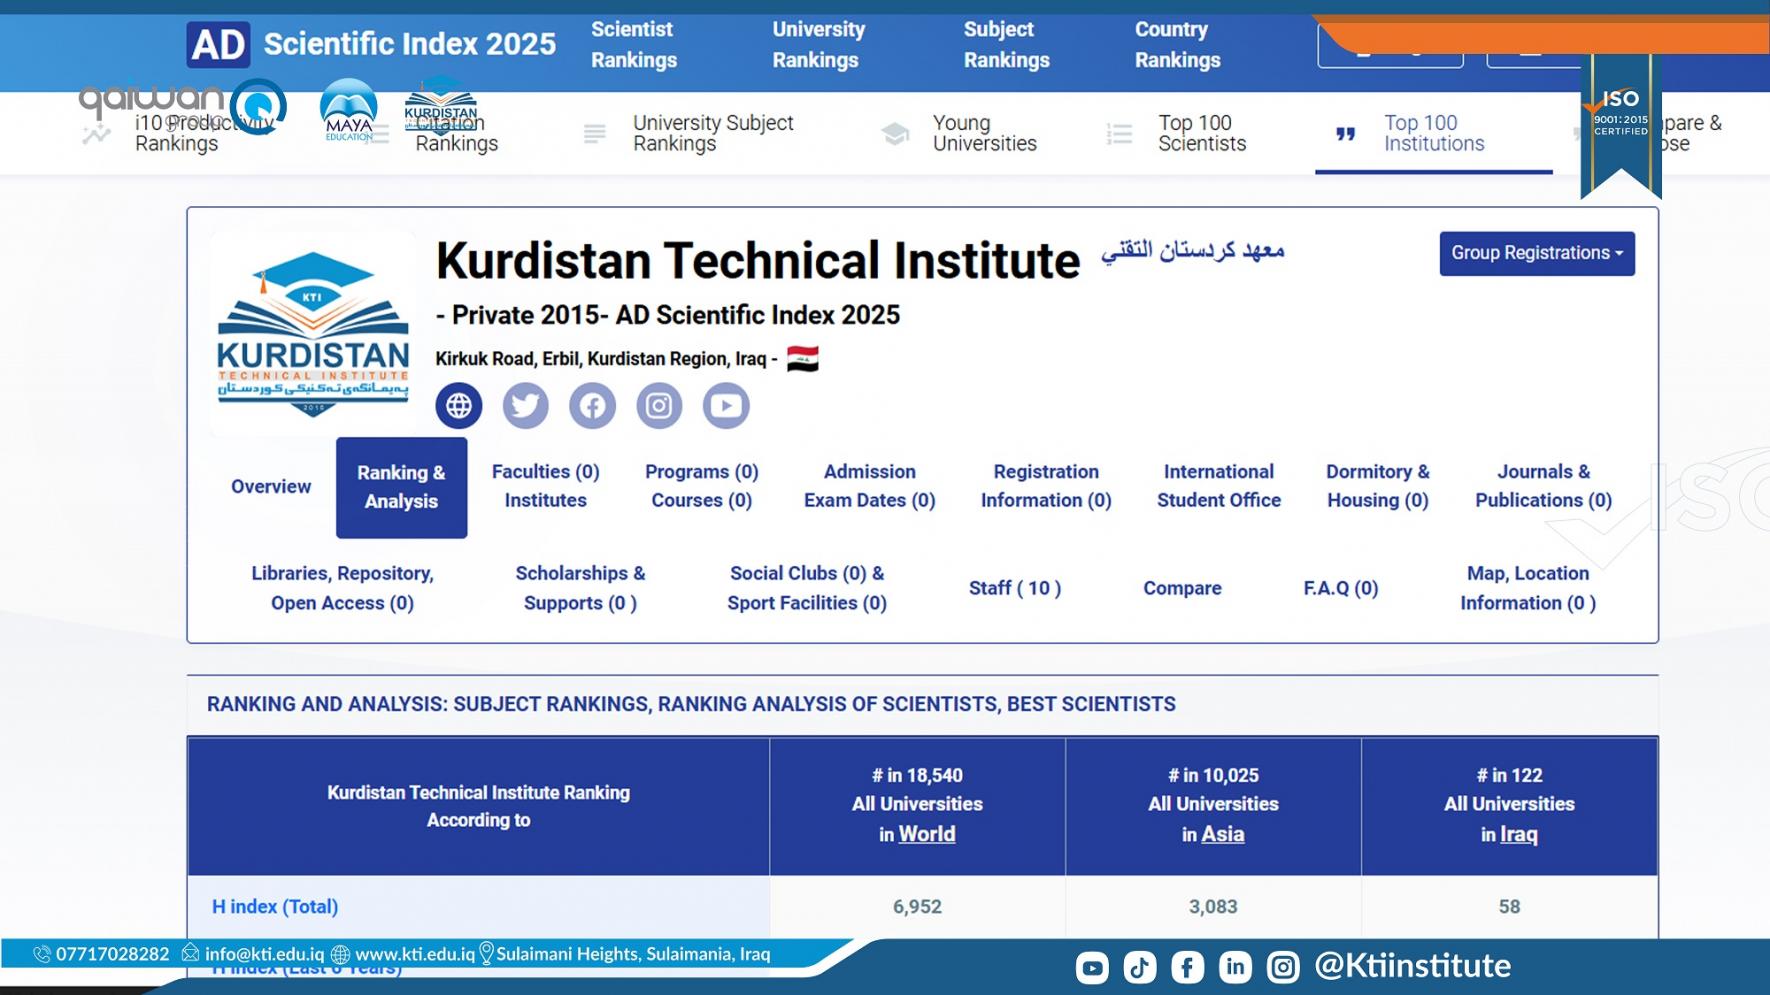Click the info@kti.edu.iq email address
Viewport: 1770px width, 995px height.
(x=264, y=954)
